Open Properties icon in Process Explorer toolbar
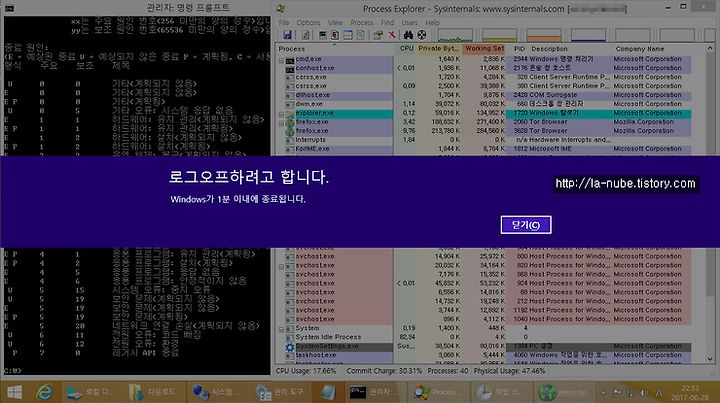The height and width of the screenshot is (403, 720). coord(378,35)
